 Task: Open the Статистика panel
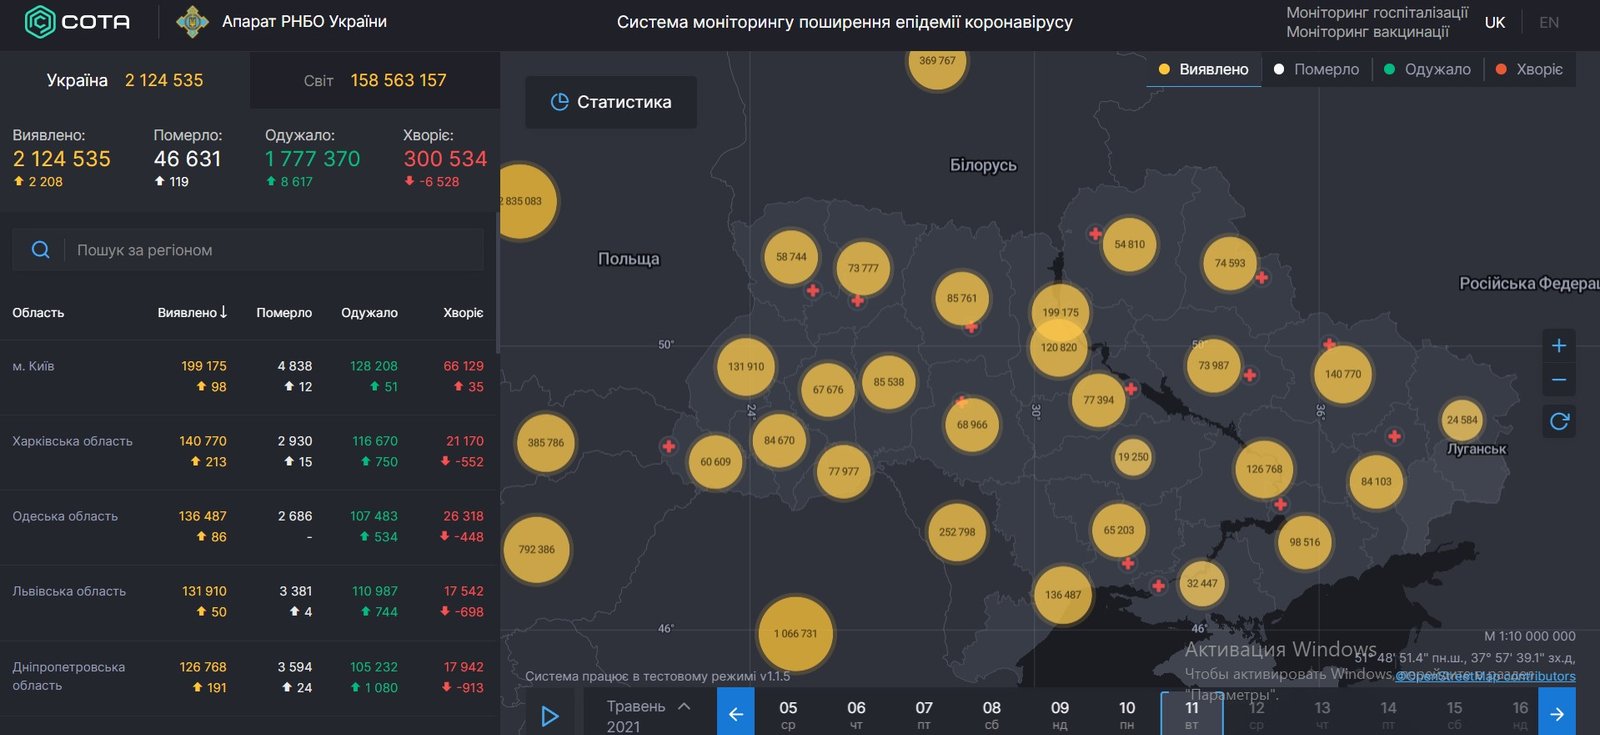click(x=611, y=102)
